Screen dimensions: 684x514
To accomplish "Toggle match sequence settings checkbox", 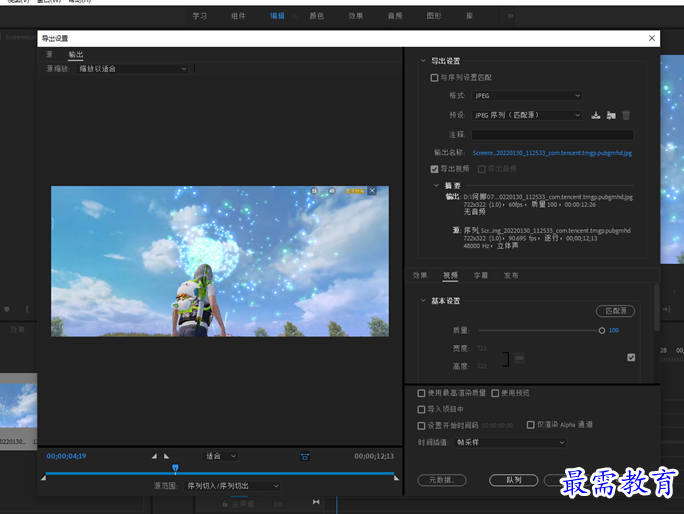I will tap(434, 78).
